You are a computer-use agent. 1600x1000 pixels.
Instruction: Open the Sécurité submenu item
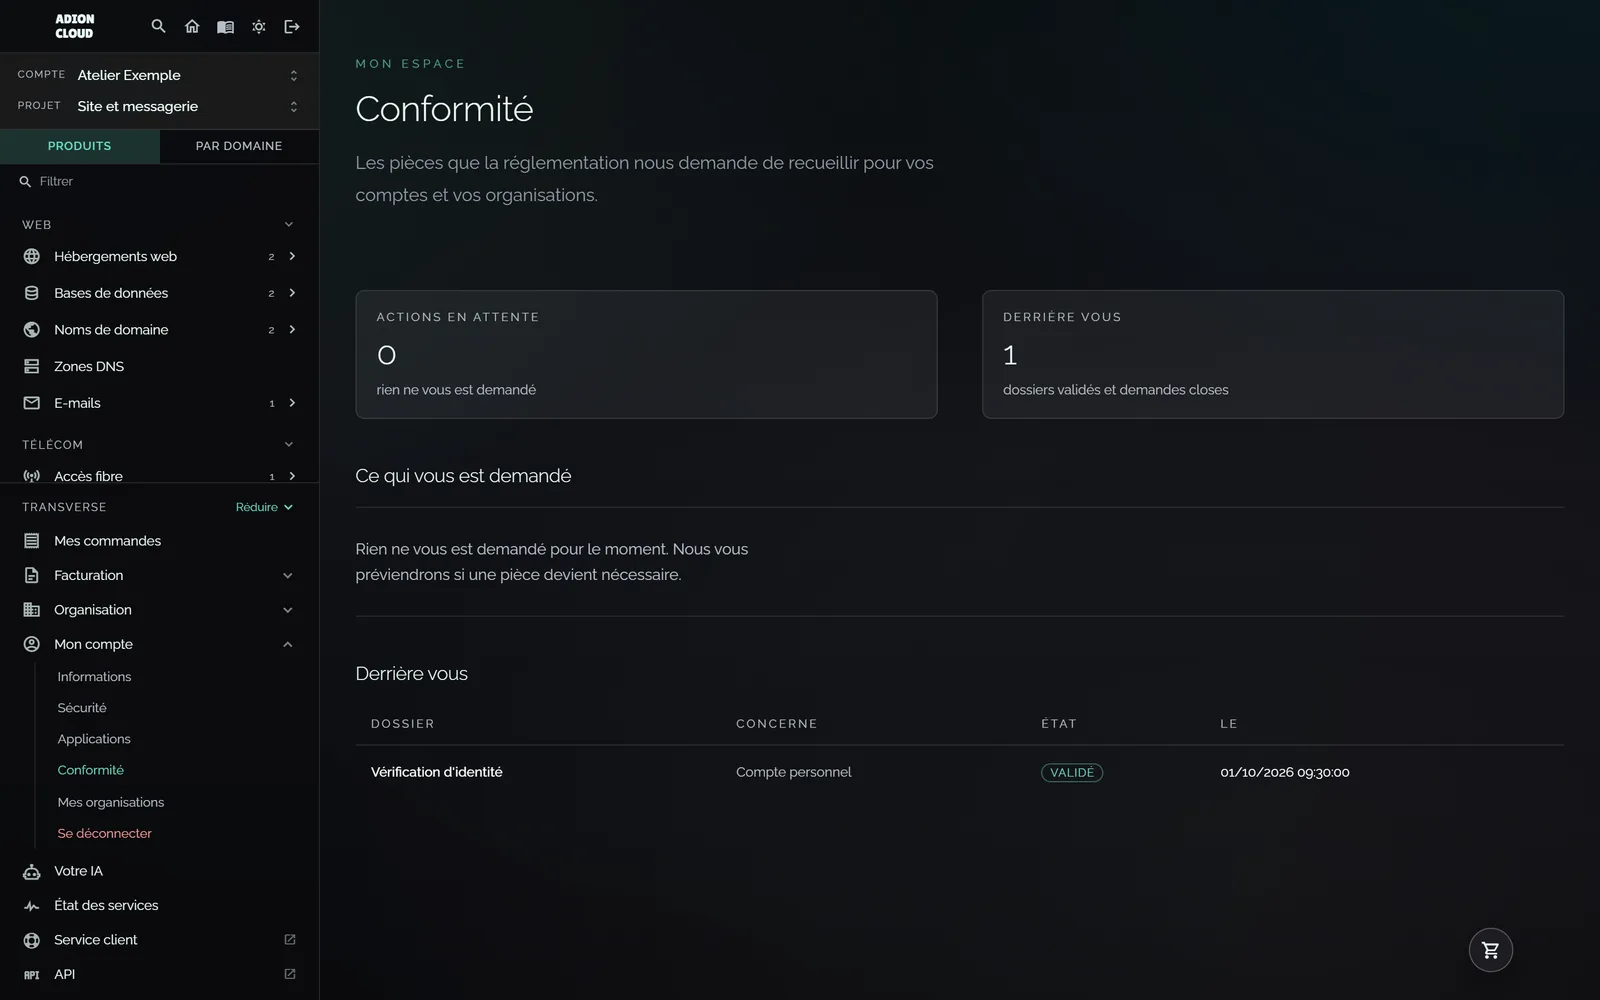coord(82,708)
